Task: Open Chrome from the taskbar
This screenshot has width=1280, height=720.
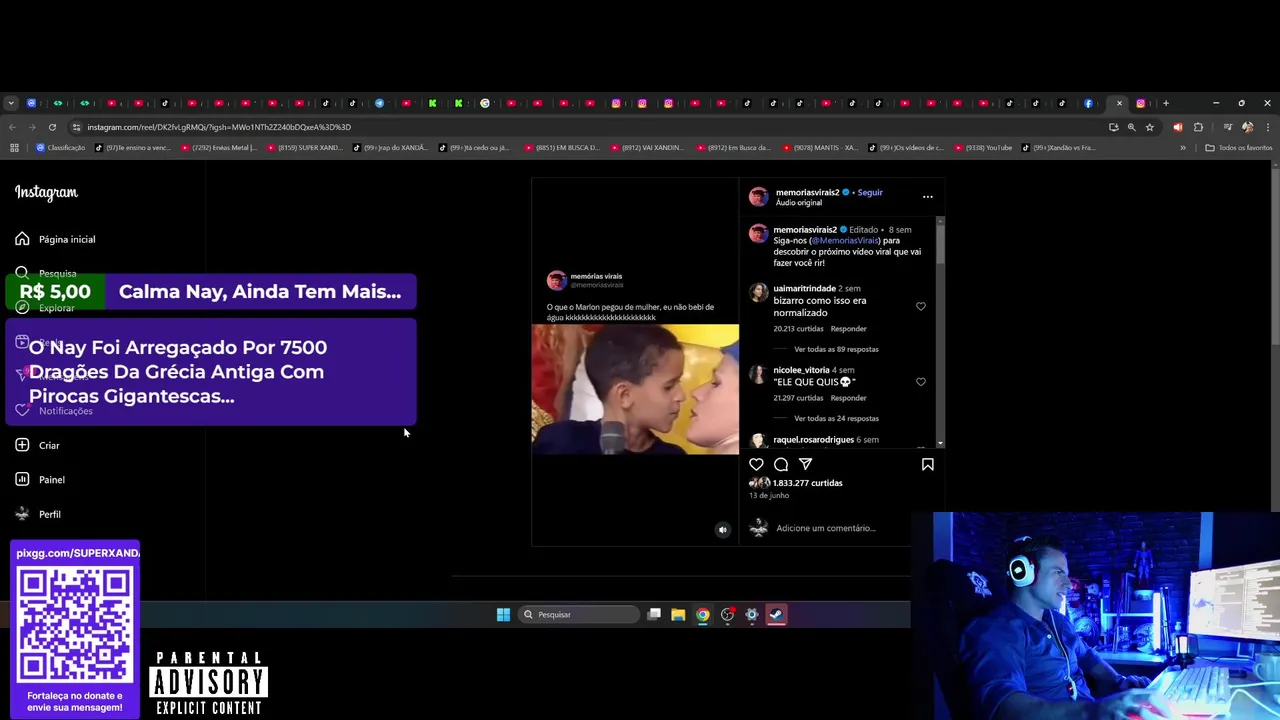Action: point(703,615)
